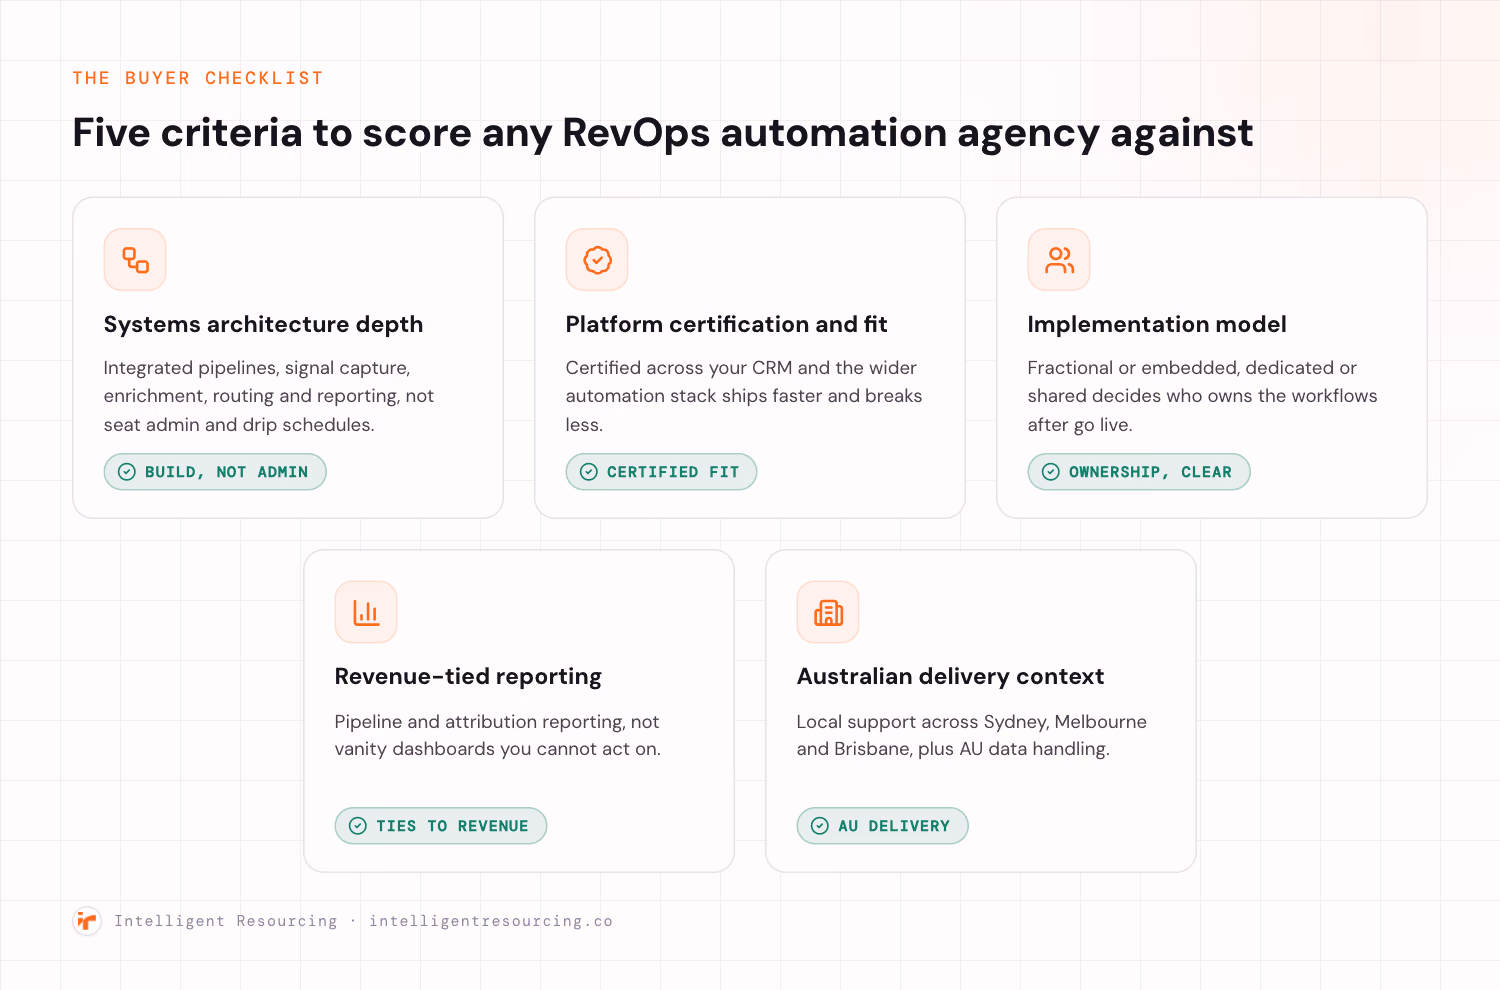Click the bar chart icon on Revenue-tied reporting
This screenshot has width=1500, height=990.
pyautogui.click(x=366, y=612)
